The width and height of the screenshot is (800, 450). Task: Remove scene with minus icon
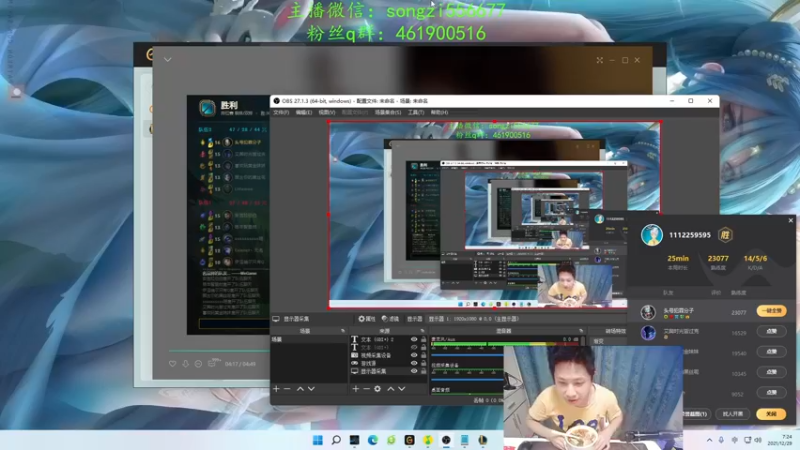click(x=287, y=389)
